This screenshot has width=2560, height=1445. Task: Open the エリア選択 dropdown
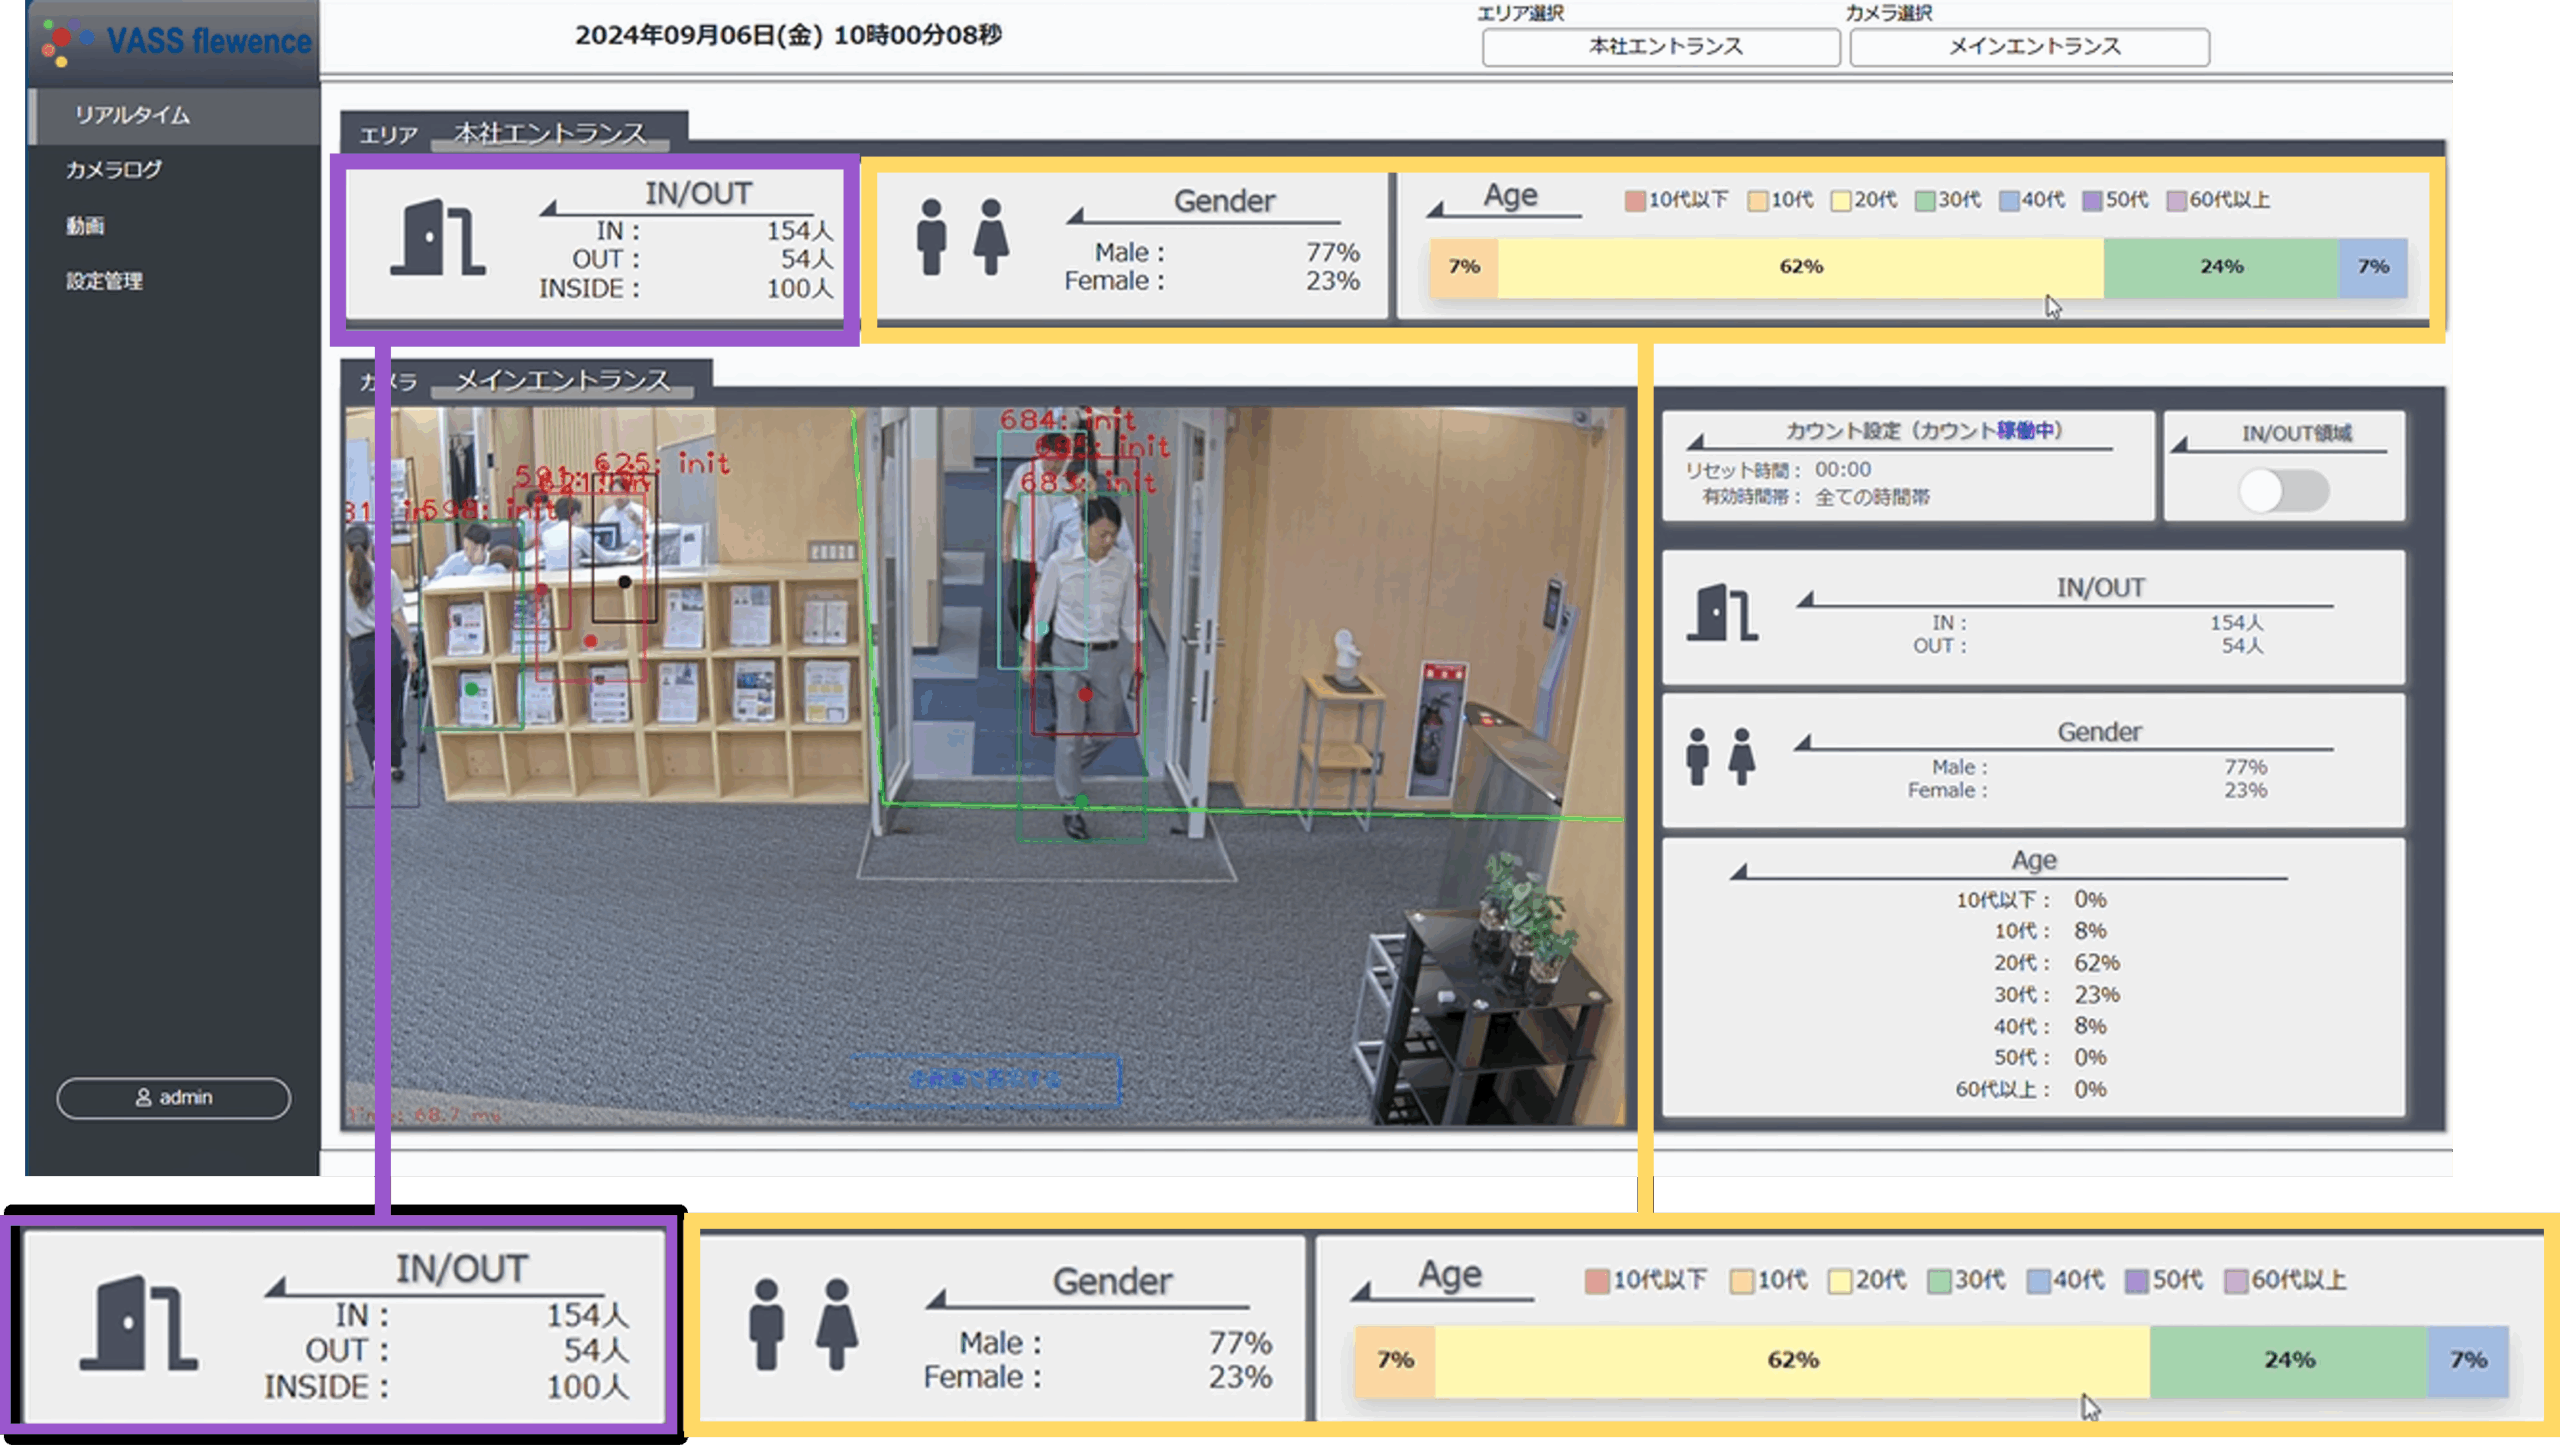coord(1660,47)
